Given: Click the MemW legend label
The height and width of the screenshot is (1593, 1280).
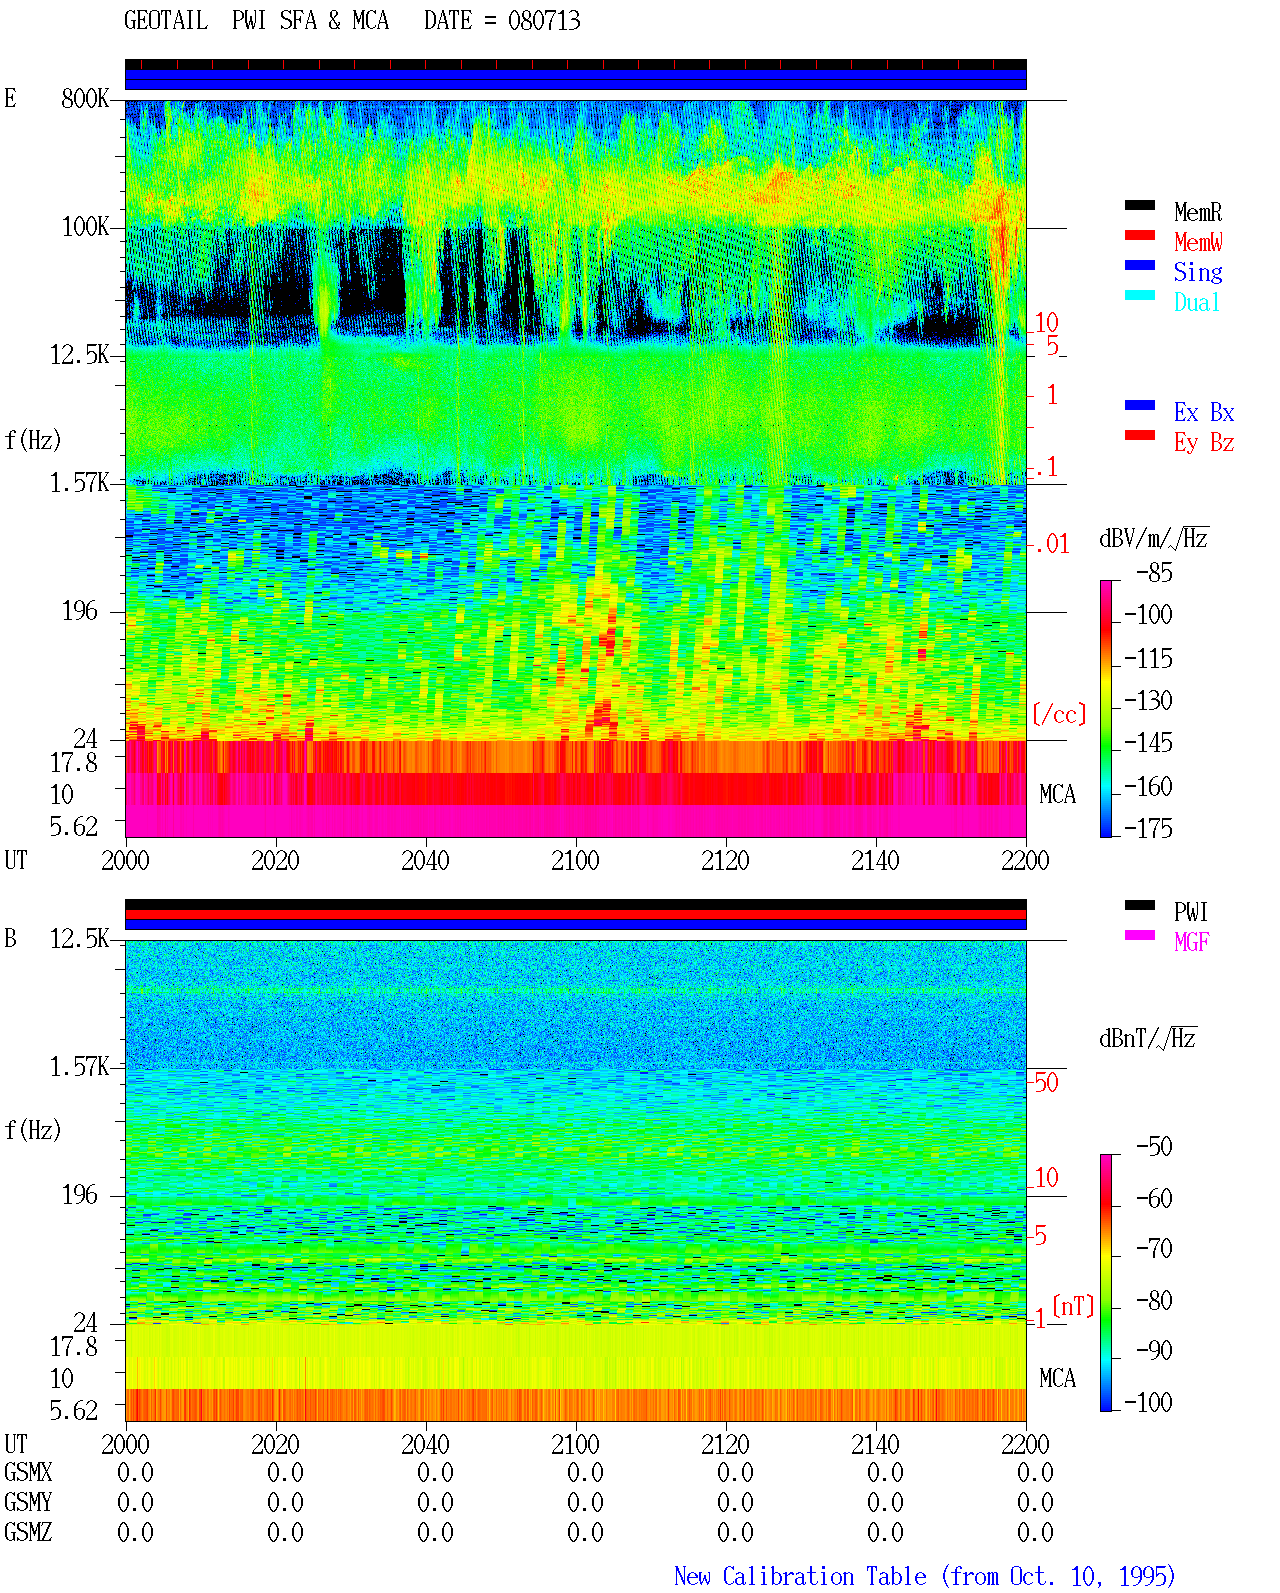Looking at the screenshot, I should (1198, 242).
